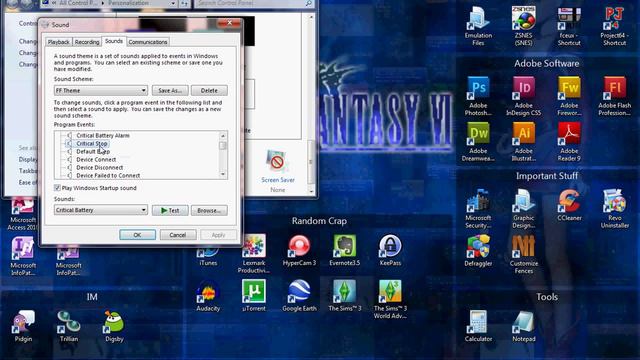
Task: Open the Emulation Files desktop icon
Action: [478, 25]
